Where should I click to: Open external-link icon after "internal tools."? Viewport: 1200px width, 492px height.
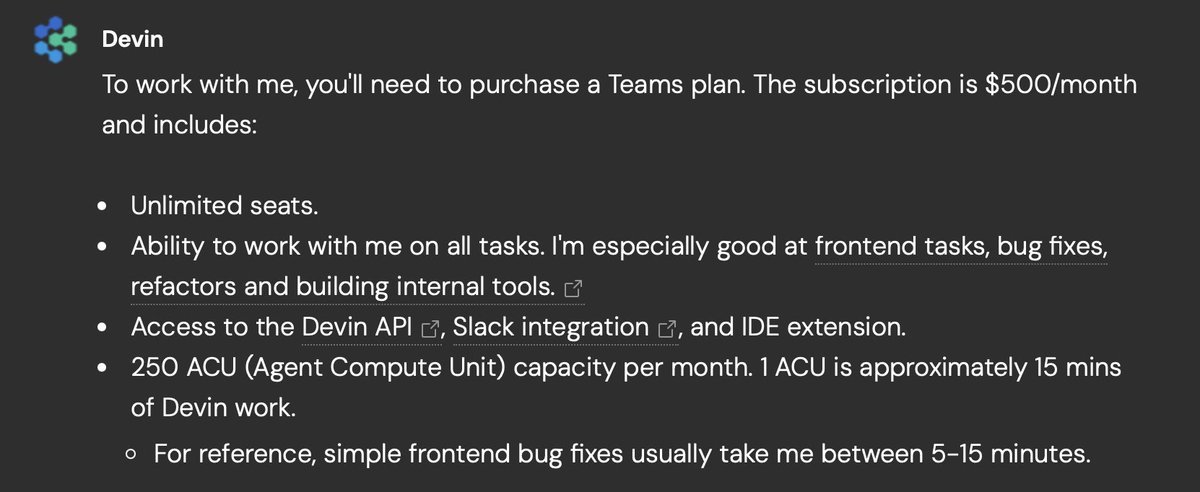574,288
